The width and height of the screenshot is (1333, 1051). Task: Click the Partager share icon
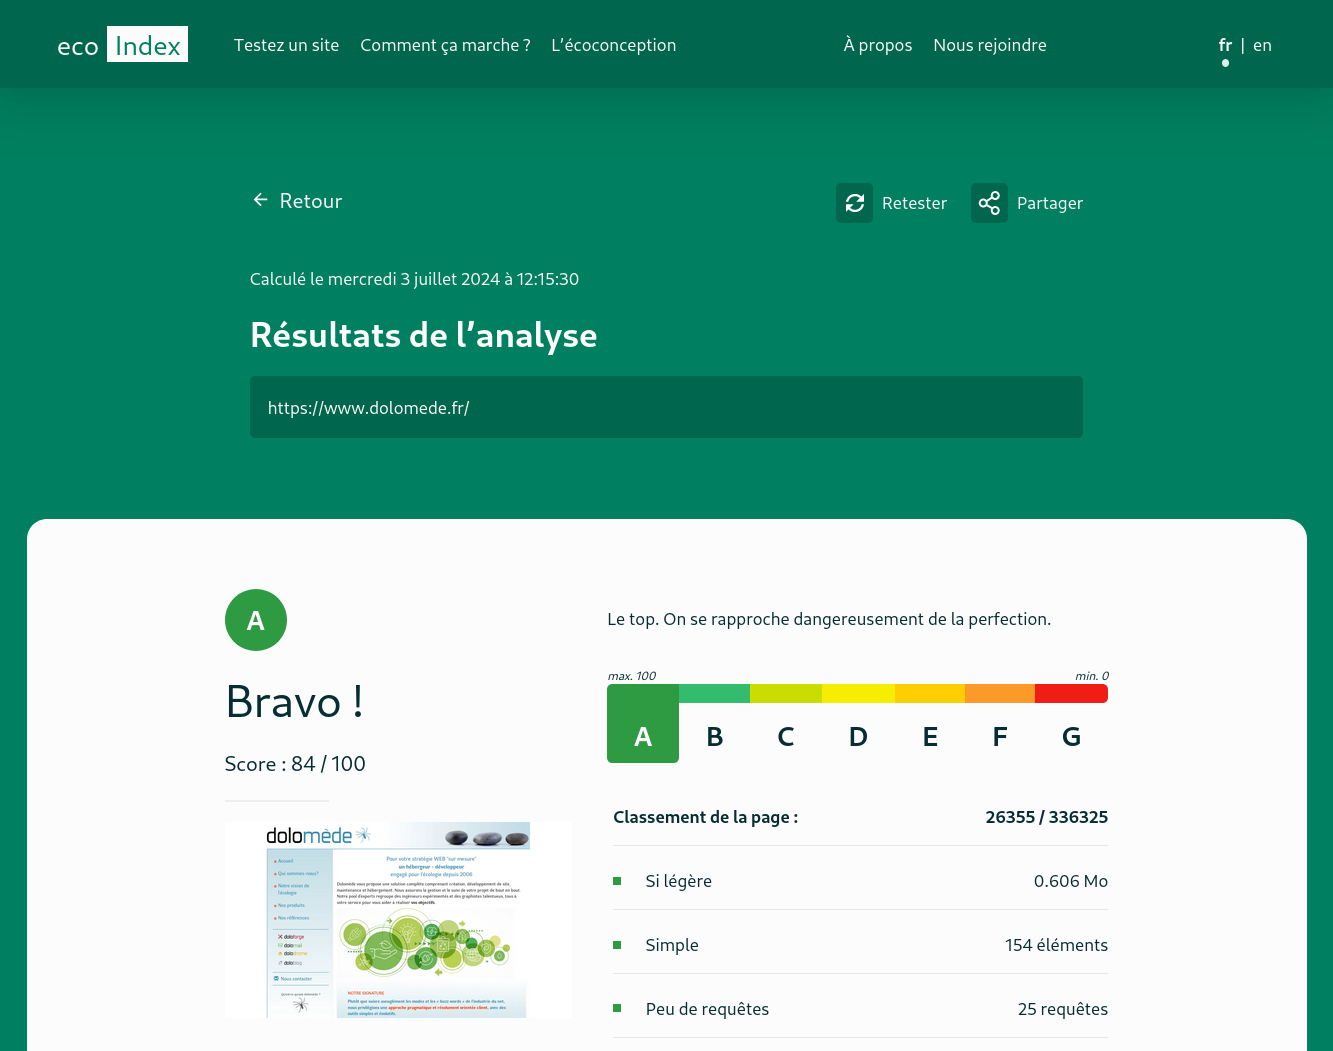[x=989, y=203]
